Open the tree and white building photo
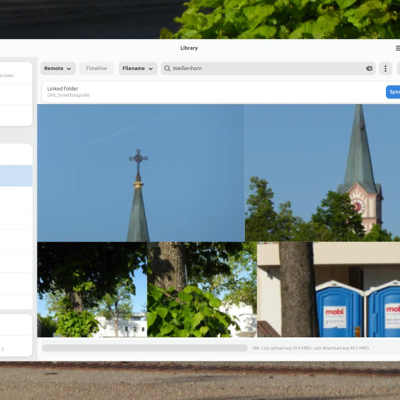The width and height of the screenshot is (400, 400). click(92, 289)
